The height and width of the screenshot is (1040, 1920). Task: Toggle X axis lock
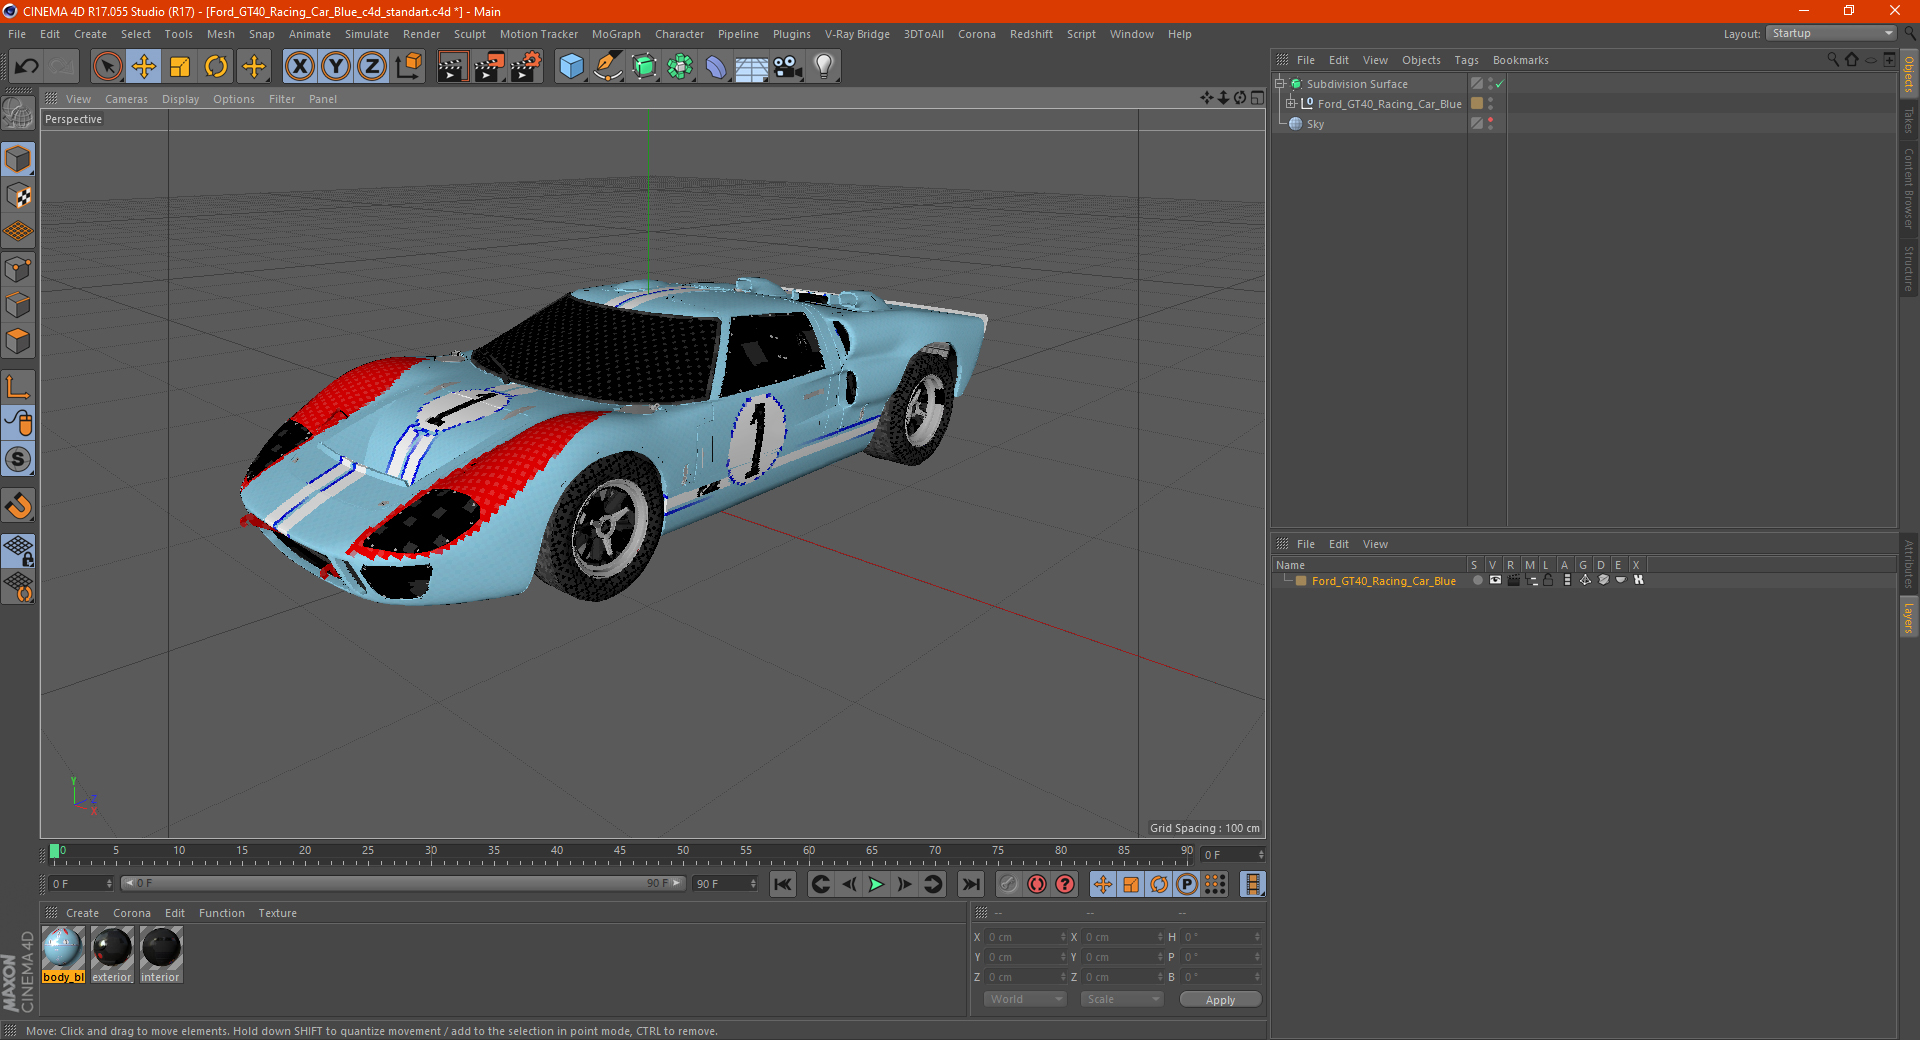[x=299, y=67]
